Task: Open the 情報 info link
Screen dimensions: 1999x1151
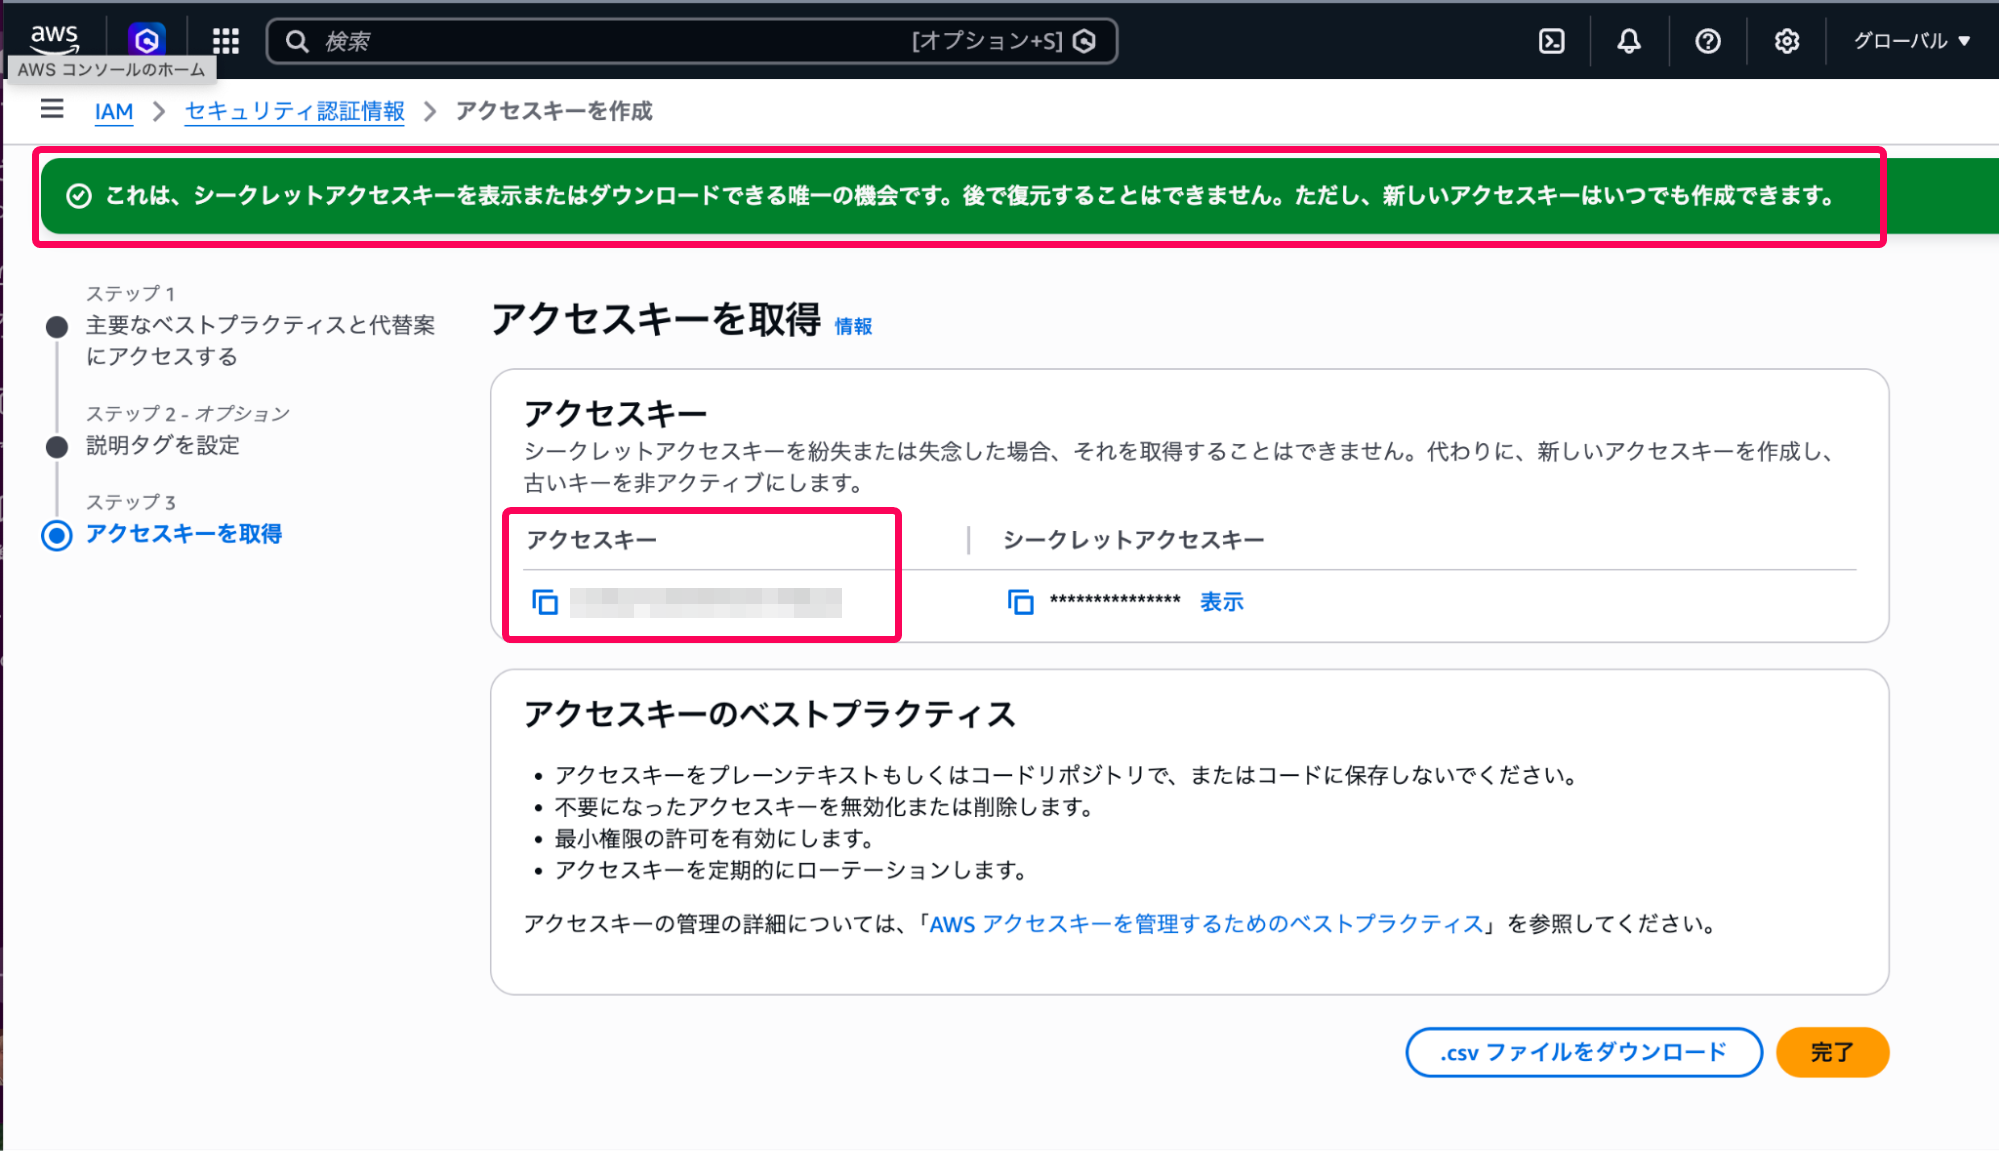Action: pyautogui.click(x=853, y=326)
